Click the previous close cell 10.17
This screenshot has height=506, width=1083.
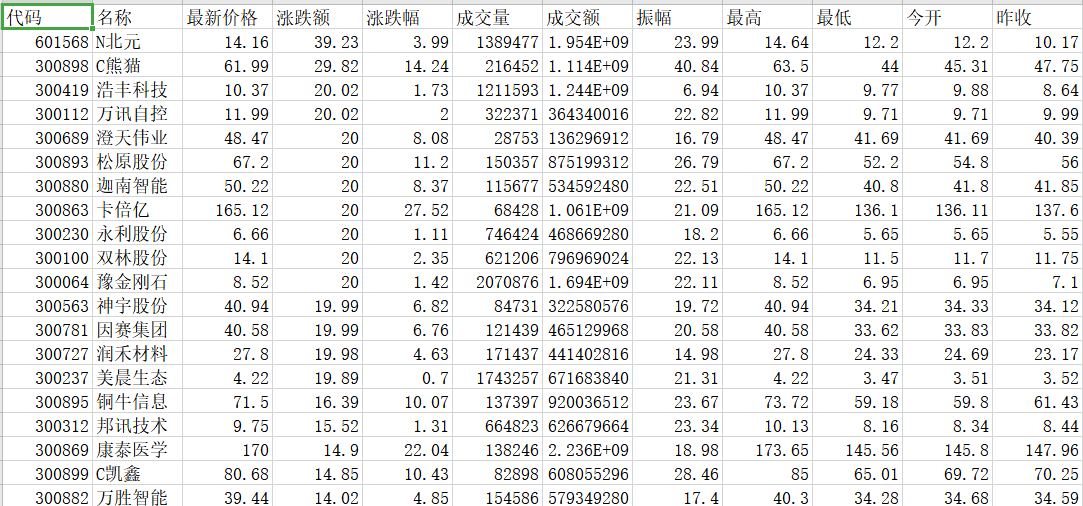pyautogui.click(x=1038, y=43)
